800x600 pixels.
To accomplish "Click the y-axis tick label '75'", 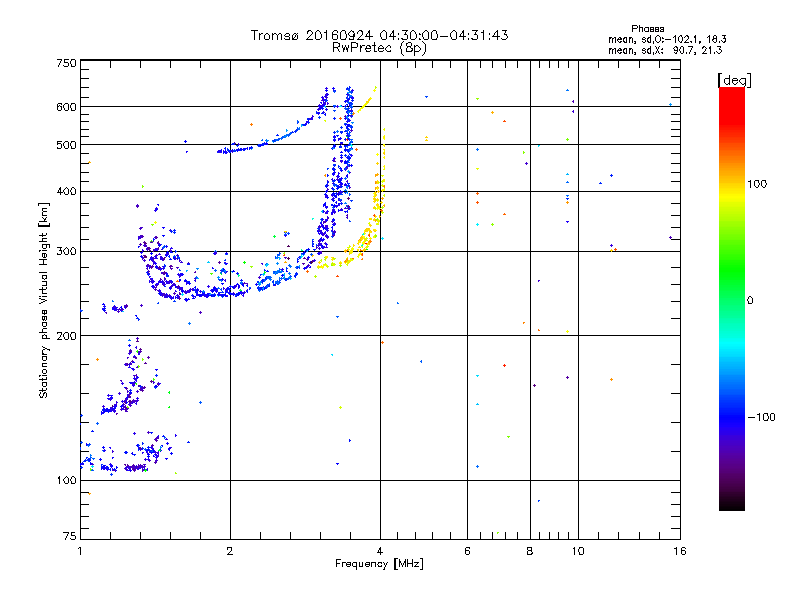I will click(x=69, y=536).
